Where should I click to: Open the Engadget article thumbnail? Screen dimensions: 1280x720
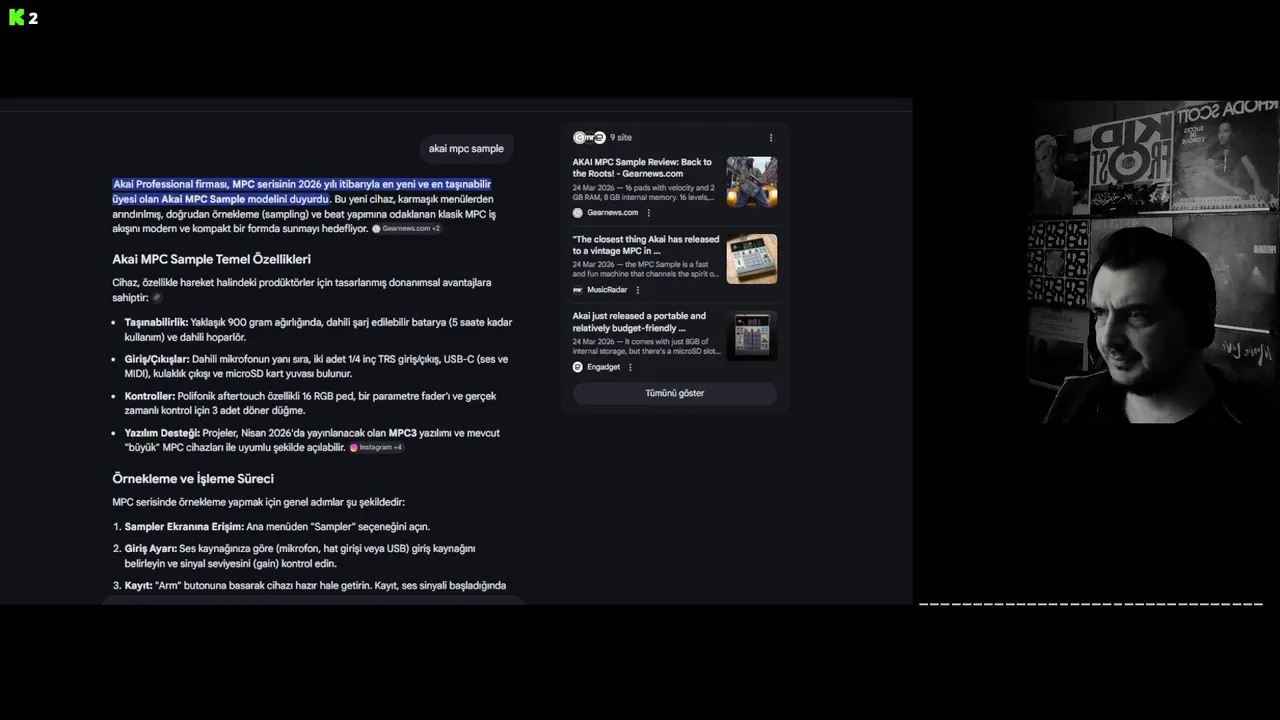pos(752,335)
